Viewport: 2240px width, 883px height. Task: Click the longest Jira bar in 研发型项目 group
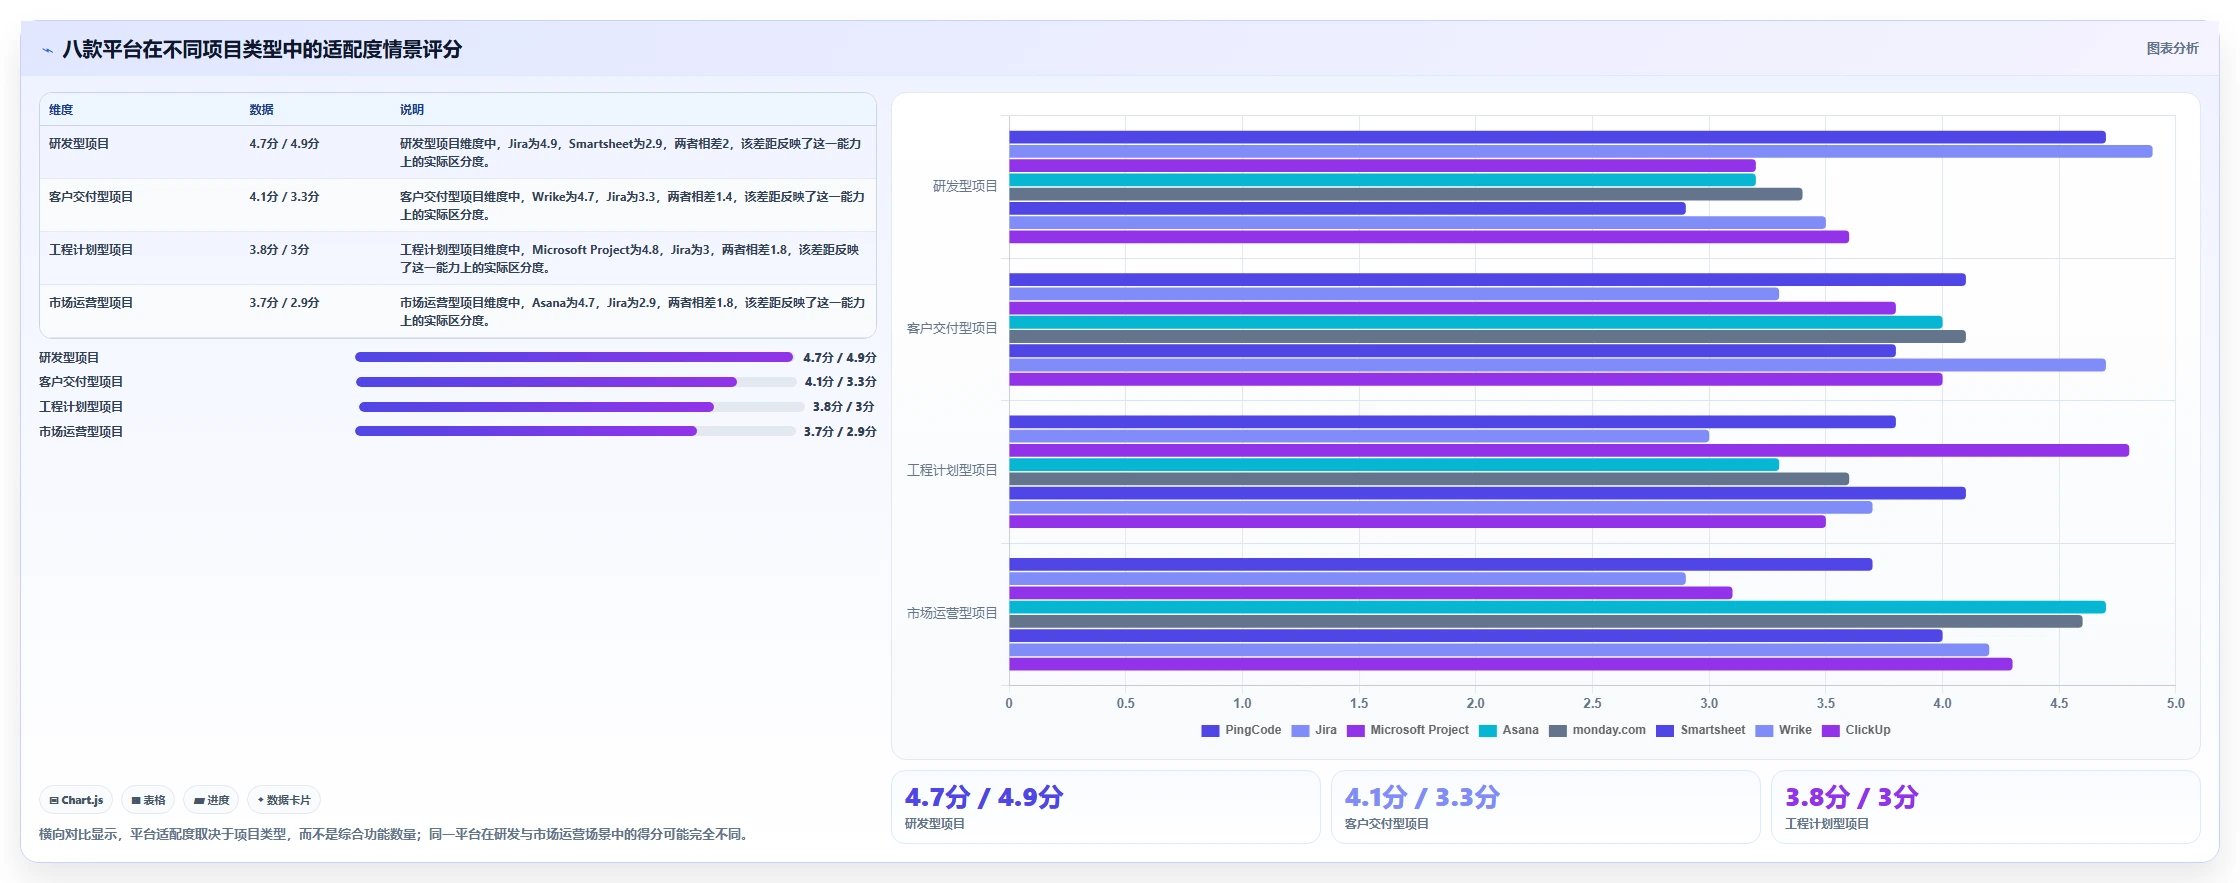point(1580,151)
